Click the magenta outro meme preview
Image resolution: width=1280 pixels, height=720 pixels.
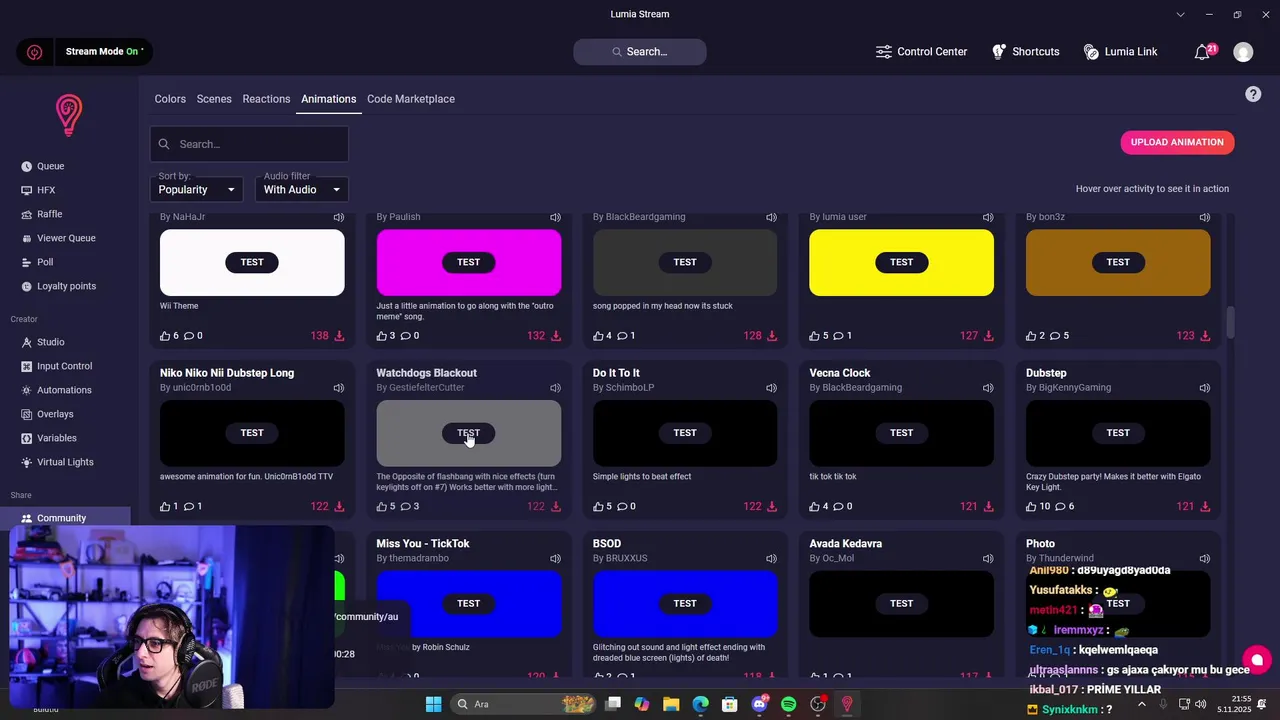click(469, 262)
